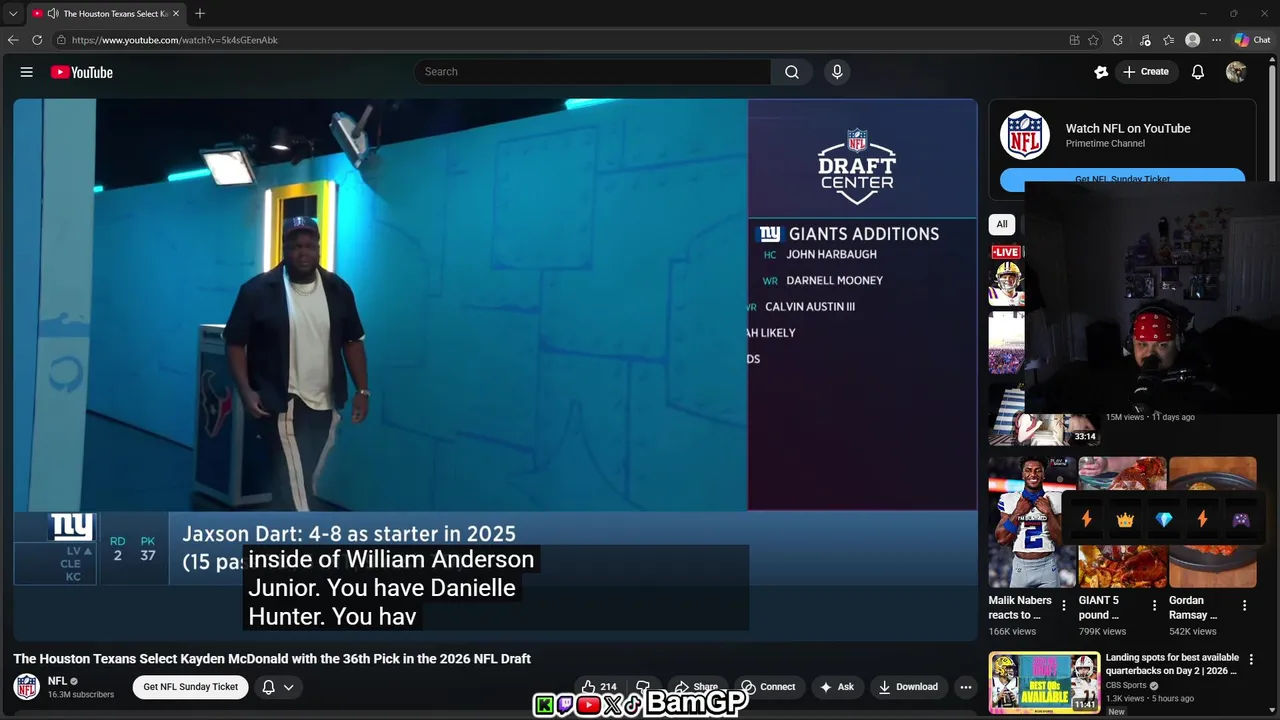The image size is (1280, 720).
Task: Open the YouTube guide hamburger menu
Action: [x=27, y=72]
